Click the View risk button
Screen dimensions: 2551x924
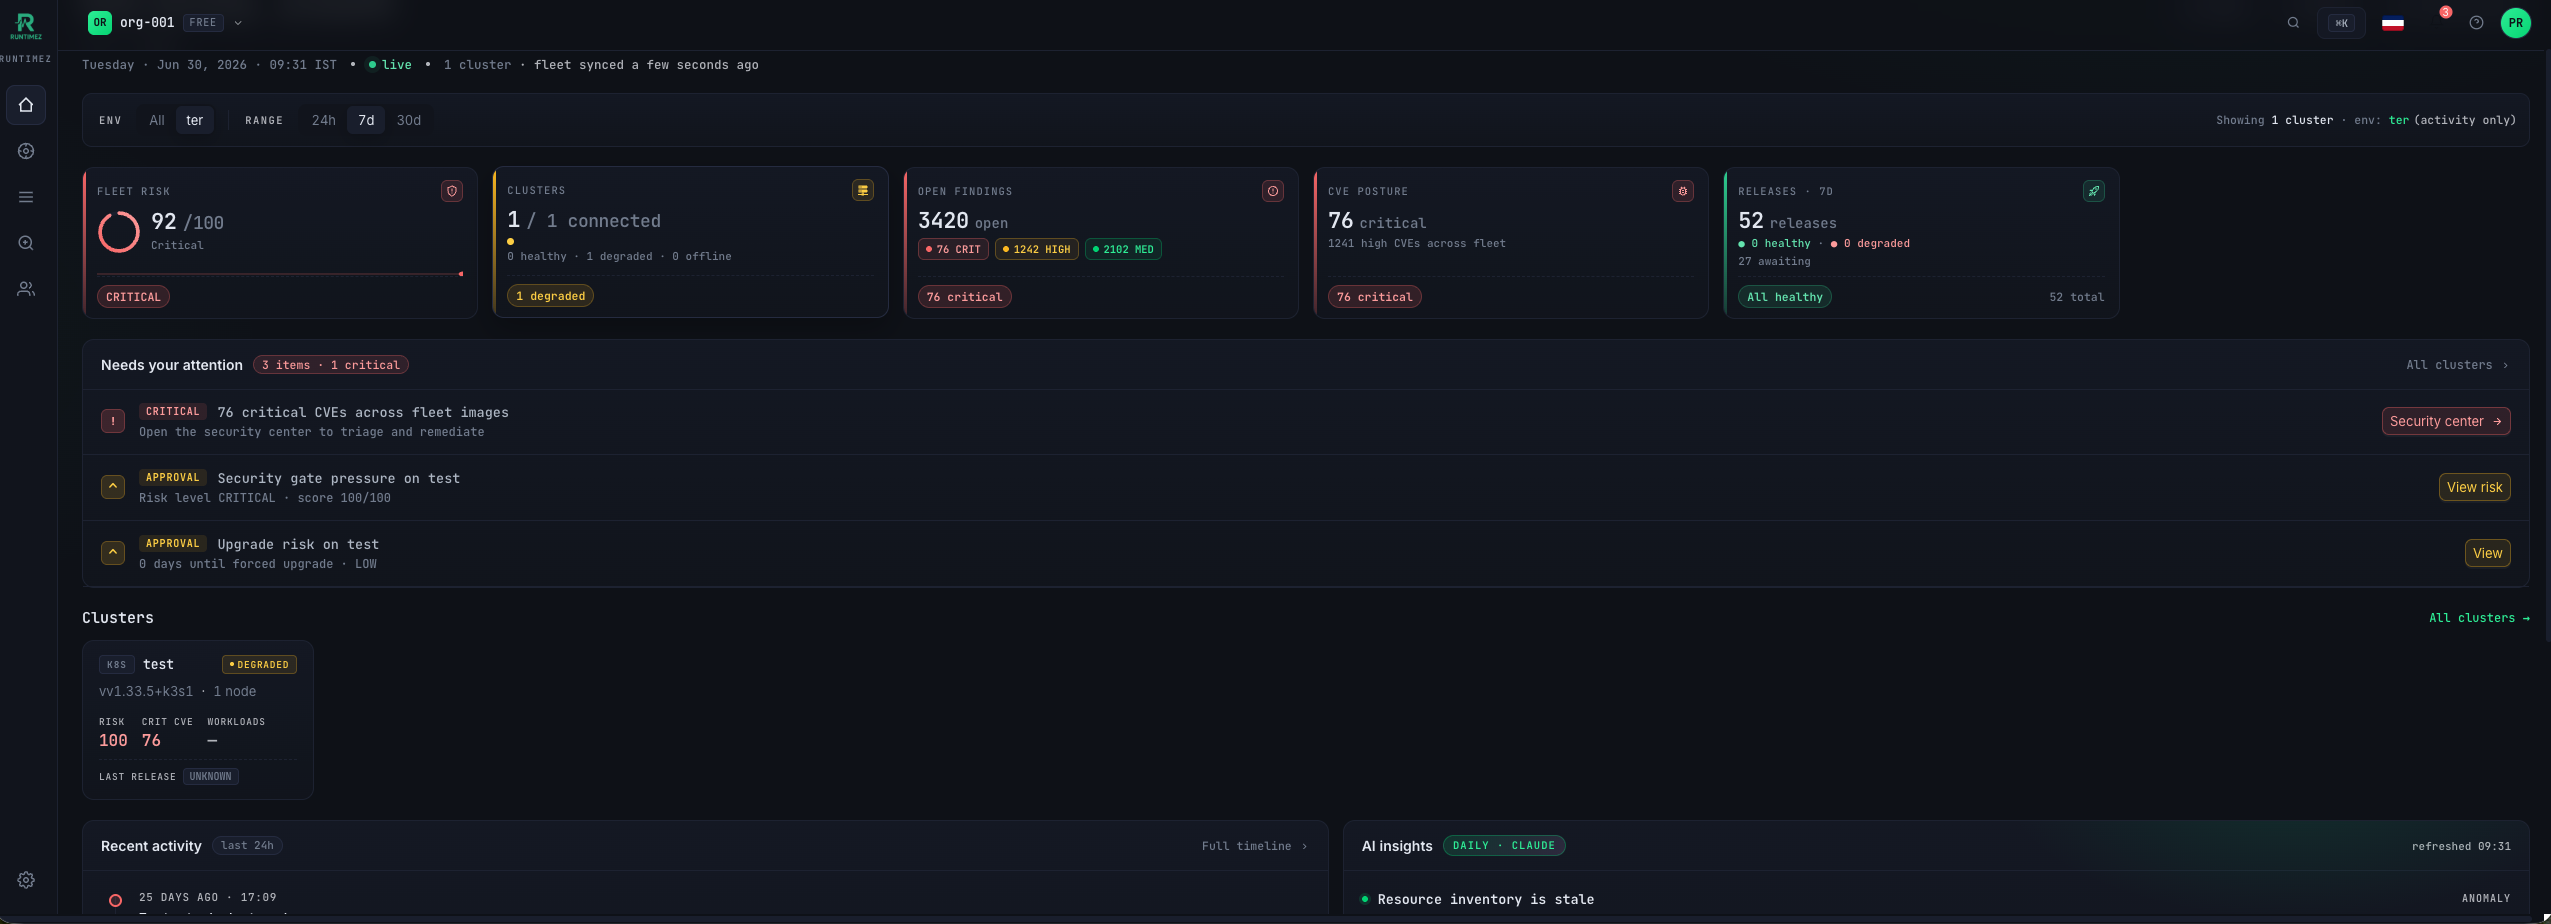pos(2474,487)
